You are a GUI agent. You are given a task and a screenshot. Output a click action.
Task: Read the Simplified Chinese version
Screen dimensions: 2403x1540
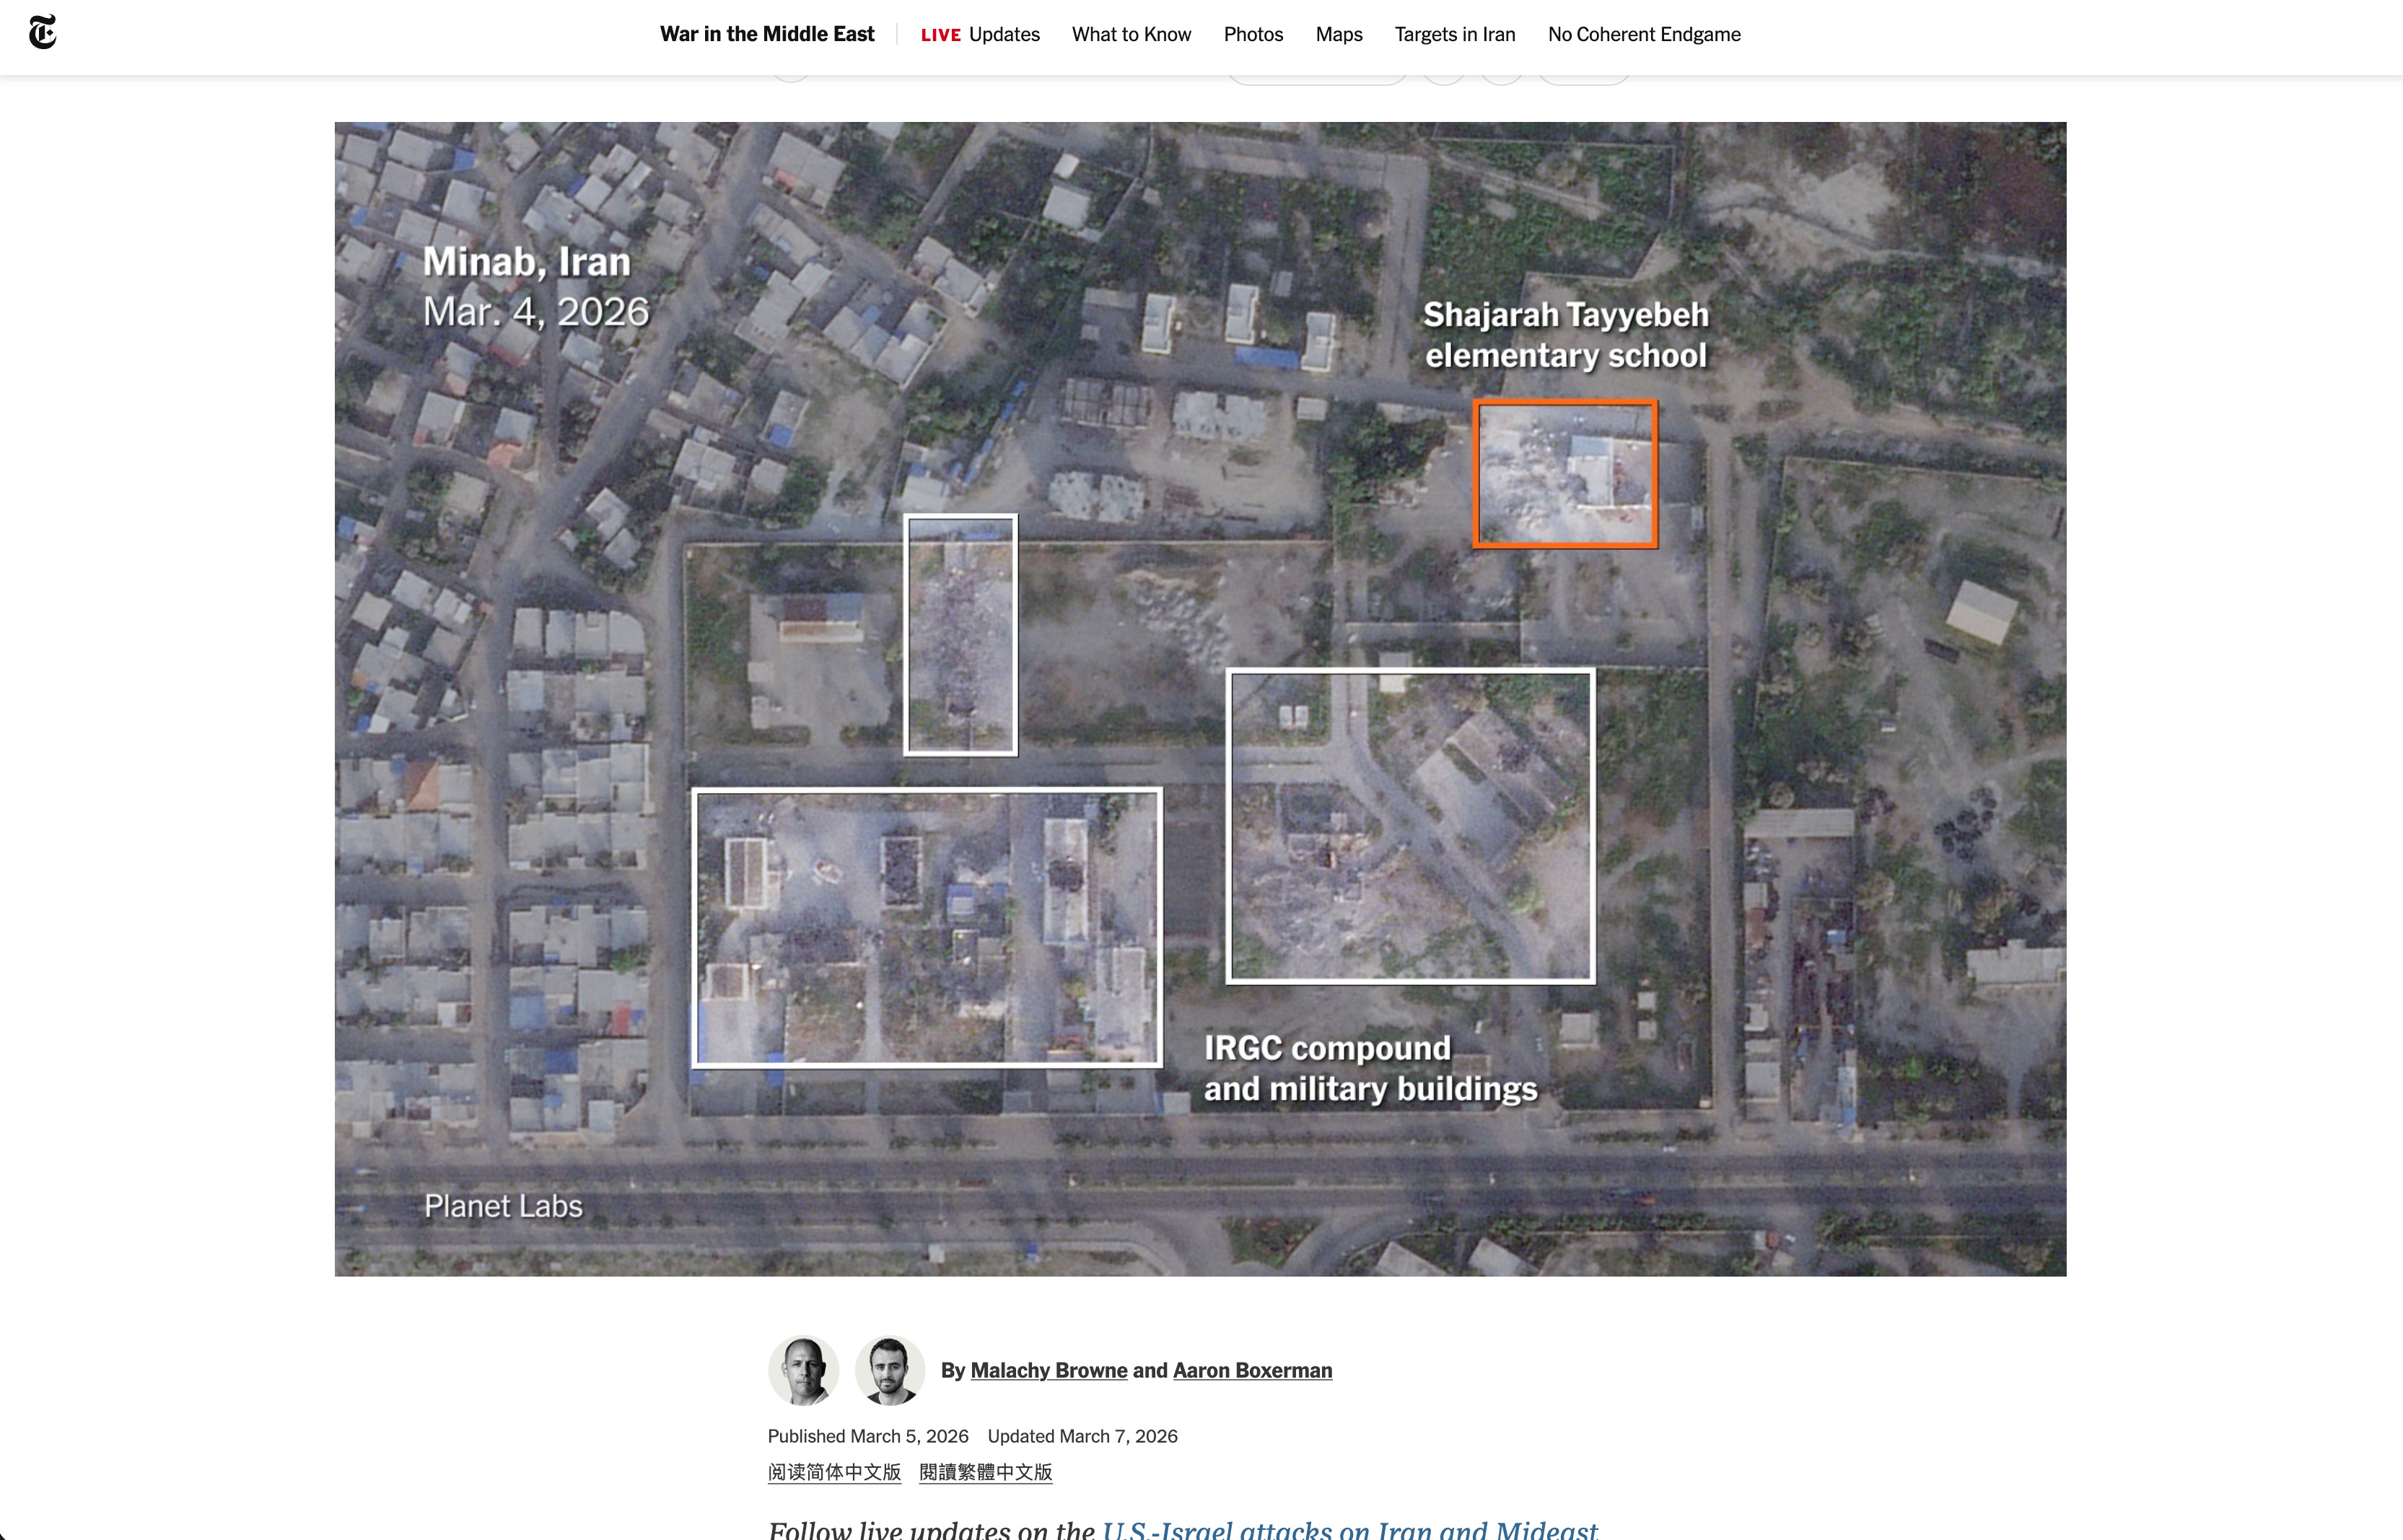click(x=834, y=1472)
